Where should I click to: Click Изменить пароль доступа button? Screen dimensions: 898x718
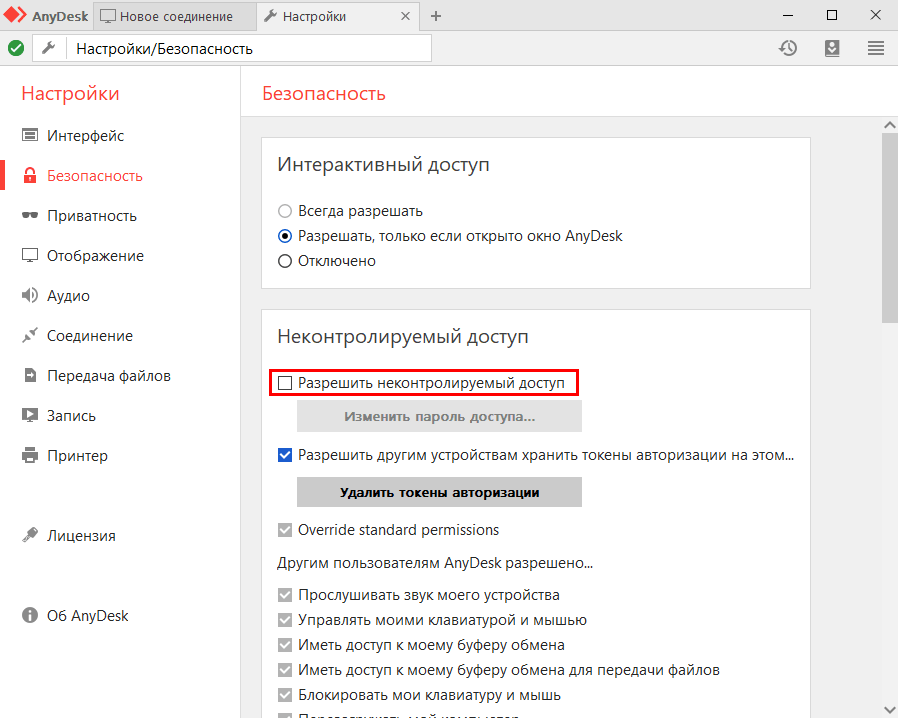439,416
